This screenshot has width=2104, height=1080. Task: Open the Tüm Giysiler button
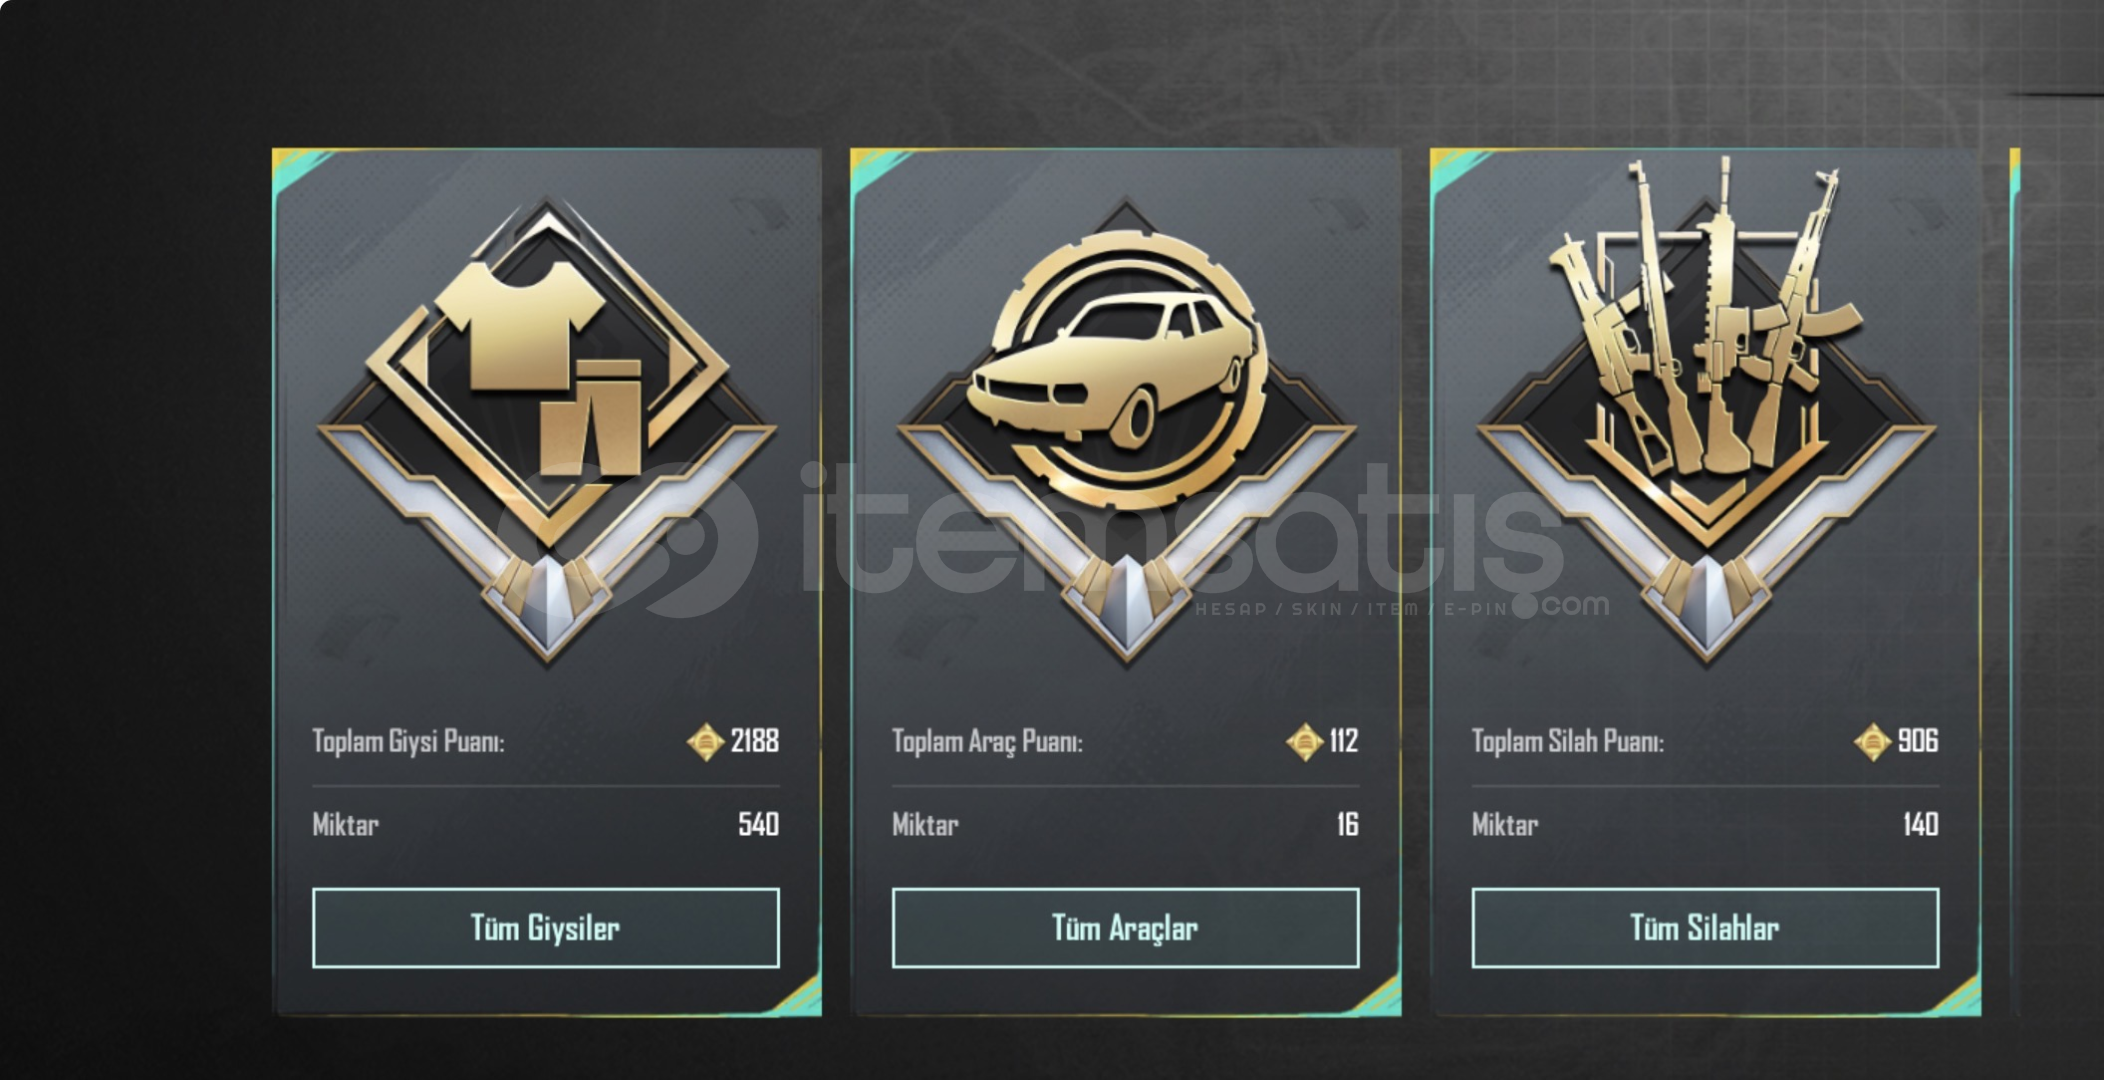(546, 928)
